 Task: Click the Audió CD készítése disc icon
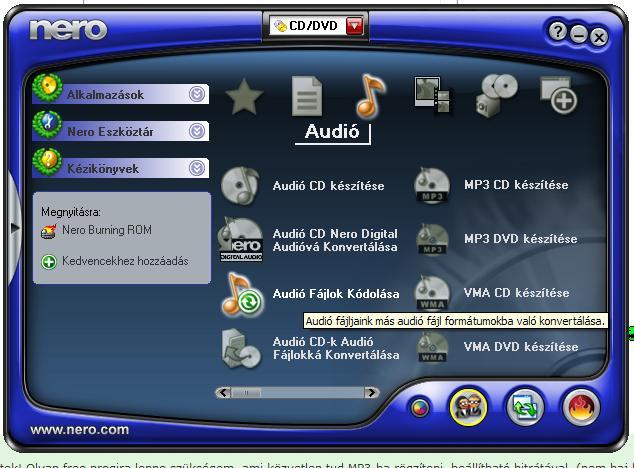click(241, 186)
